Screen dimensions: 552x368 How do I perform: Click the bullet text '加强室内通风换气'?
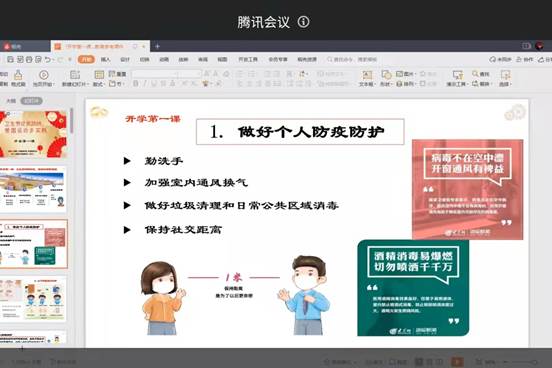(x=196, y=182)
